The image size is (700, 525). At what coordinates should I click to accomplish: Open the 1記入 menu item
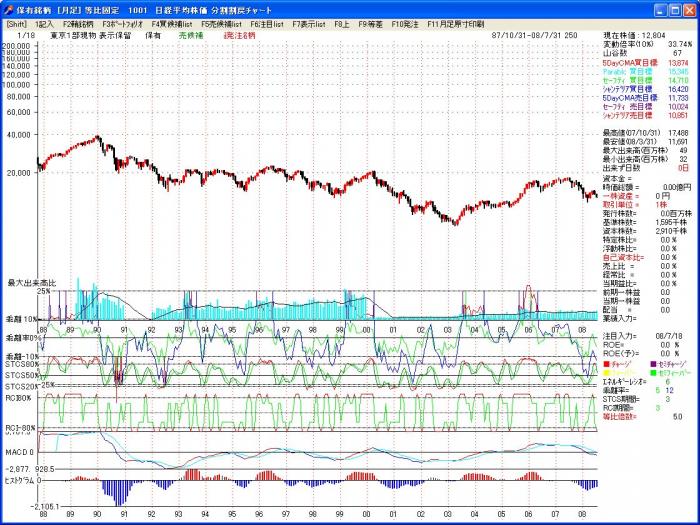coord(44,25)
